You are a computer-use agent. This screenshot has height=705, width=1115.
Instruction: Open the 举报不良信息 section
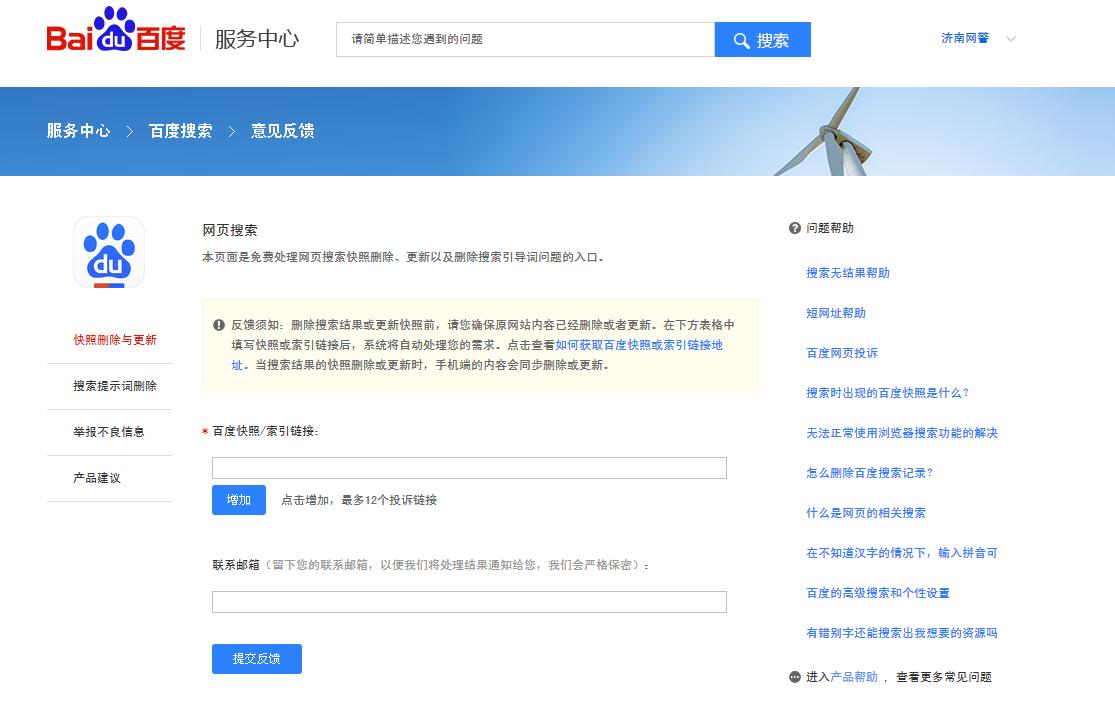[110, 432]
